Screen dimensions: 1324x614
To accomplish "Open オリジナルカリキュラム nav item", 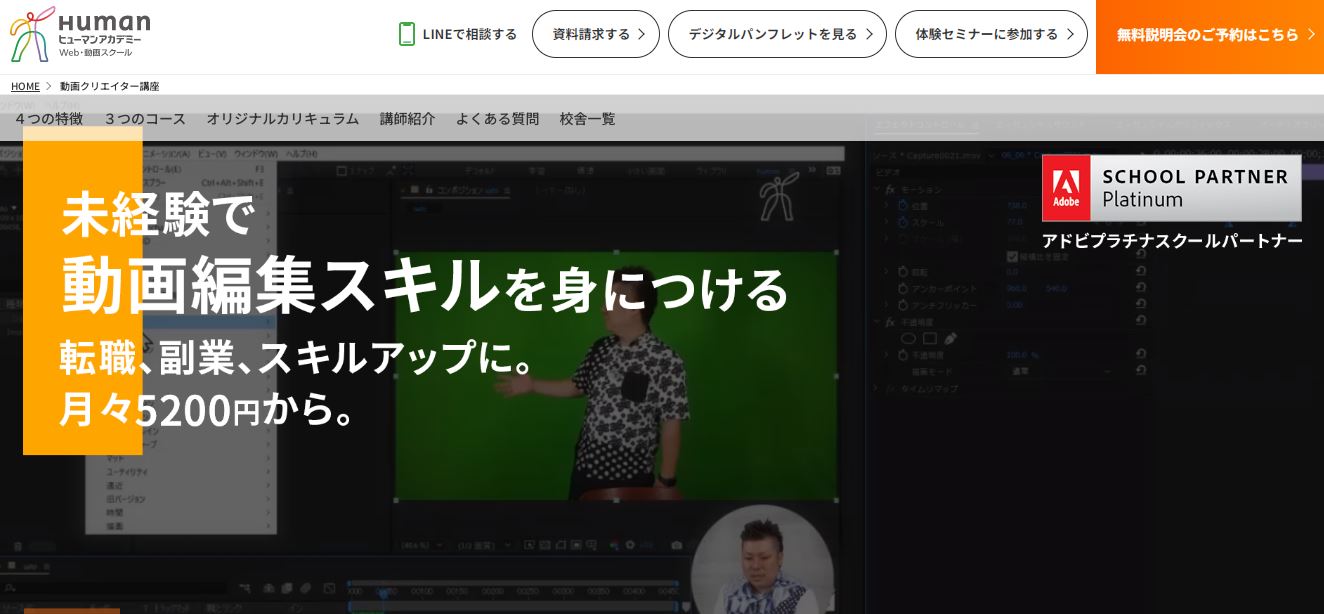I will coord(282,118).
